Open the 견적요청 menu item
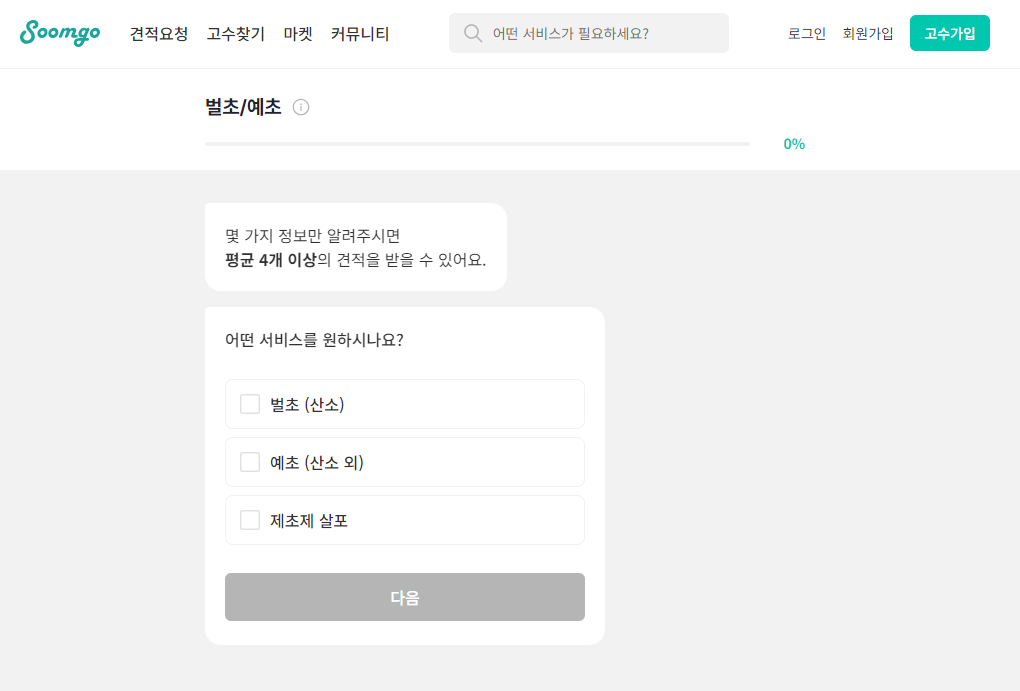The height and width of the screenshot is (691, 1020). (158, 33)
